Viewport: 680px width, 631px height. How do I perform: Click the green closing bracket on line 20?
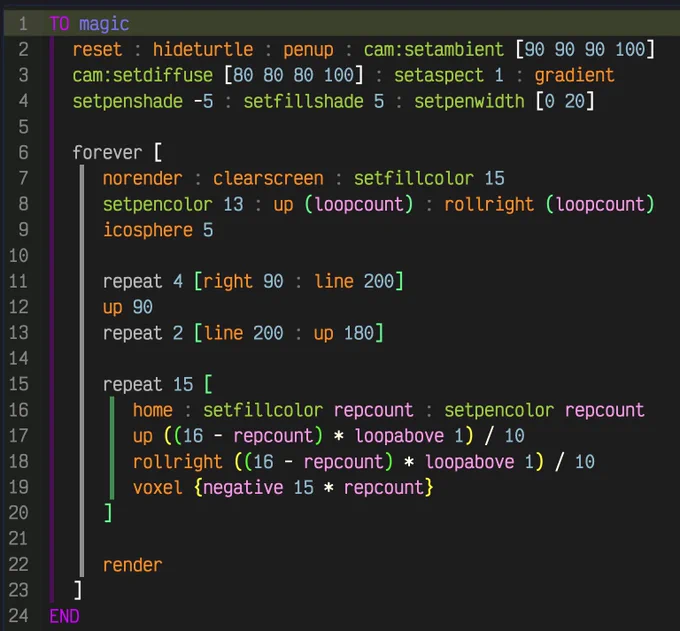(108, 513)
